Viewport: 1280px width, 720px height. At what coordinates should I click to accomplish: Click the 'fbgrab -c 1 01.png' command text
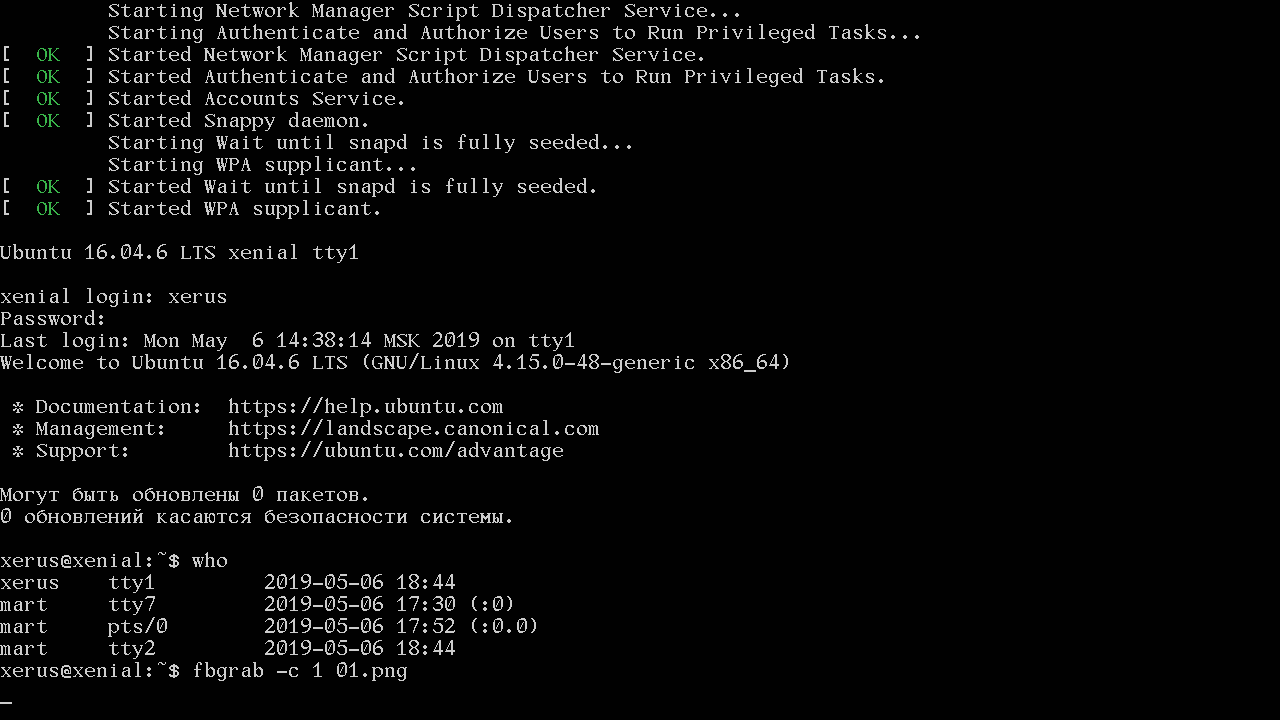point(300,671)
